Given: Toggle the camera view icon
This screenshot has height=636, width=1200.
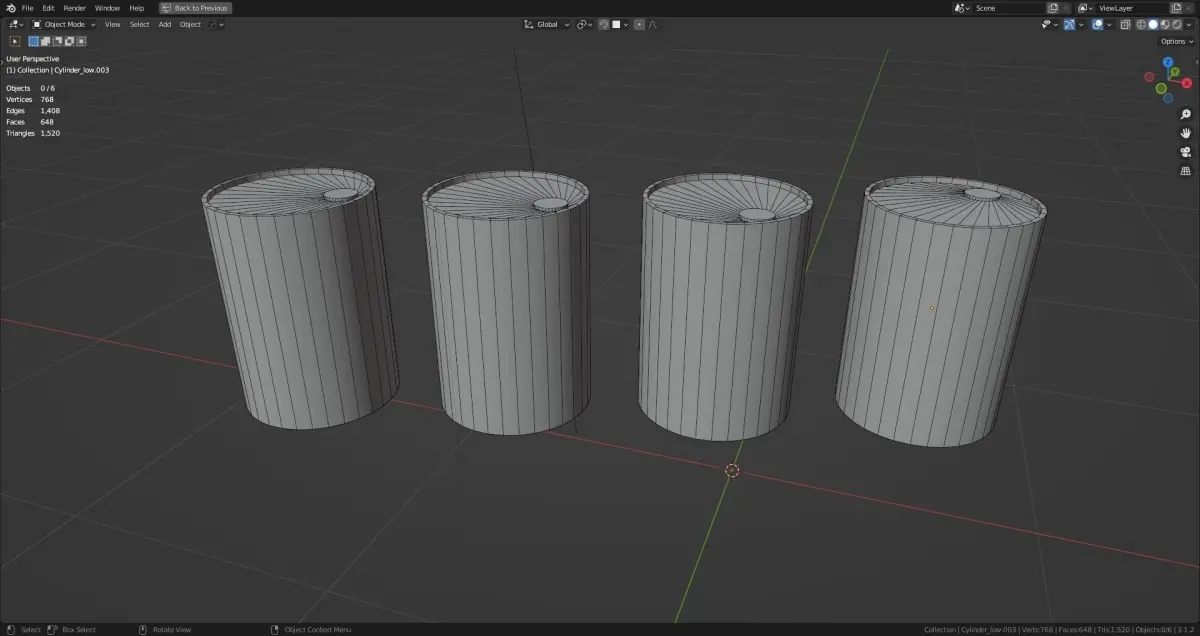Looking at the screenshot, I should [x=1186, y=152].
